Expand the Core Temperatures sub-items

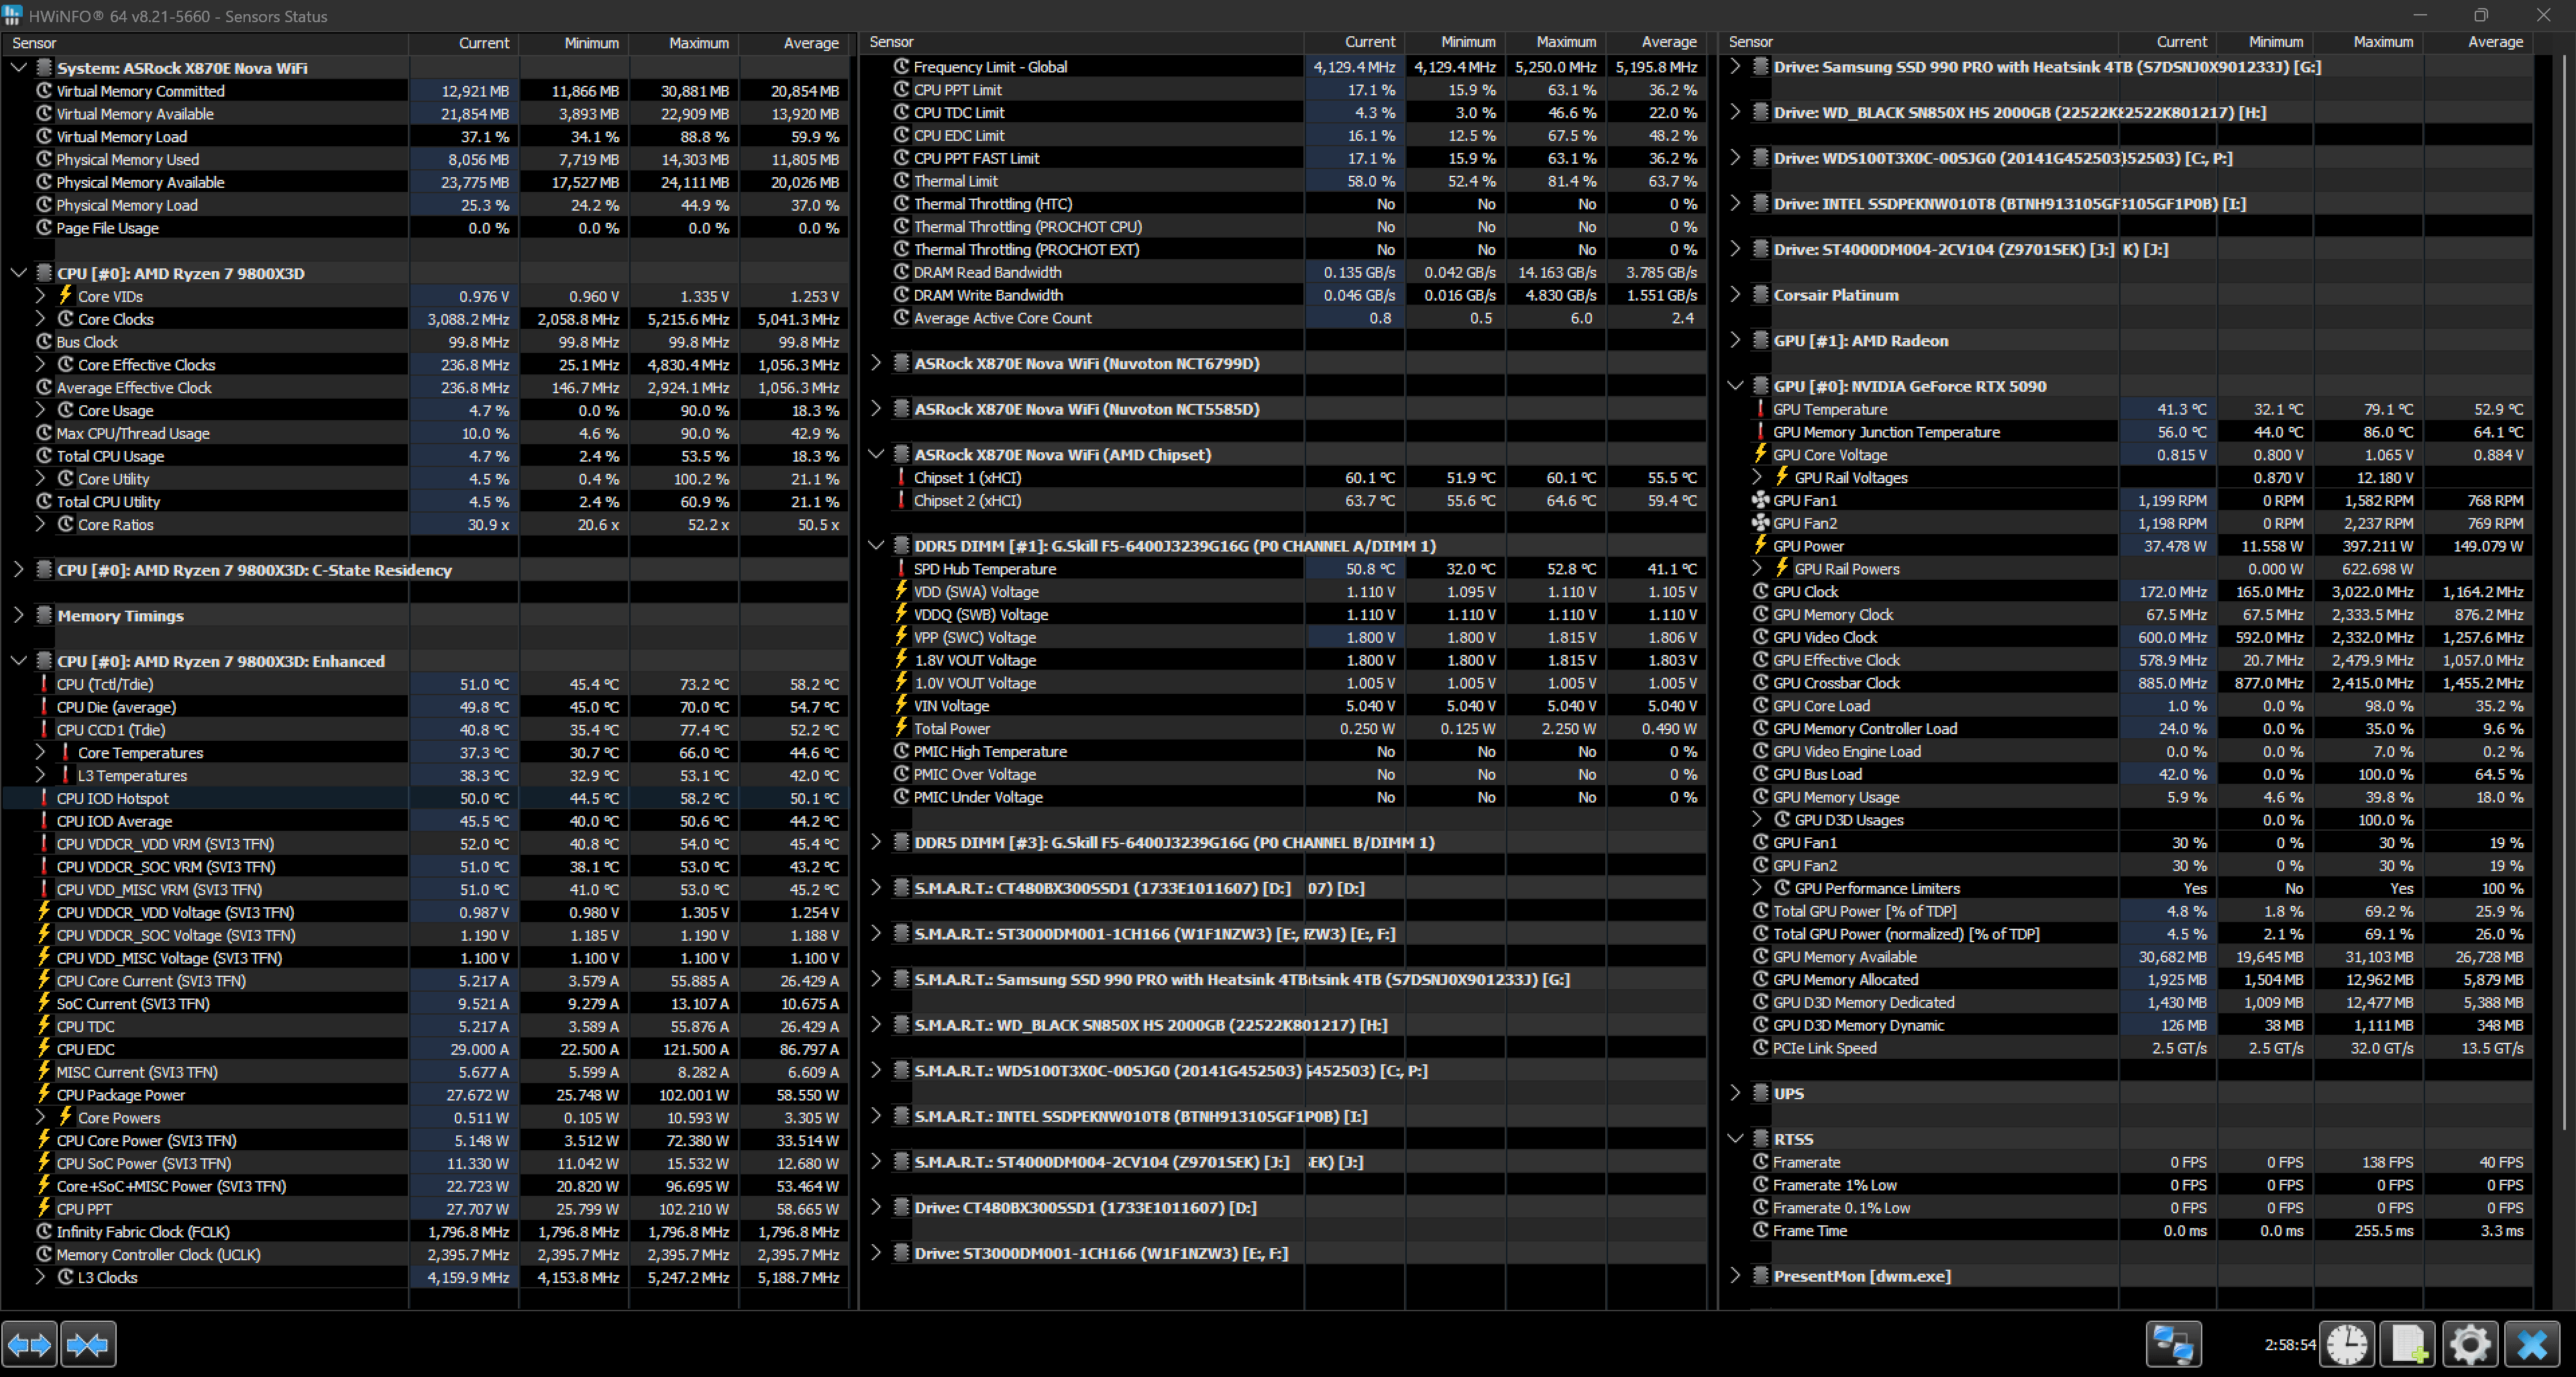coord(40,752)
